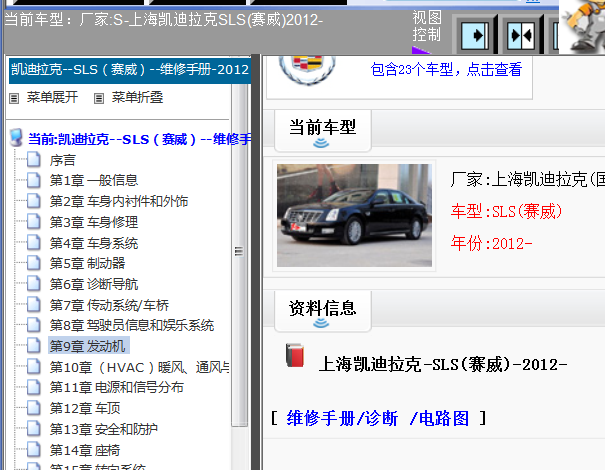This screenshot has width=605, height=470.
Task: Click the page icon next to 第12章 车顶
Action: coord(34,408)
